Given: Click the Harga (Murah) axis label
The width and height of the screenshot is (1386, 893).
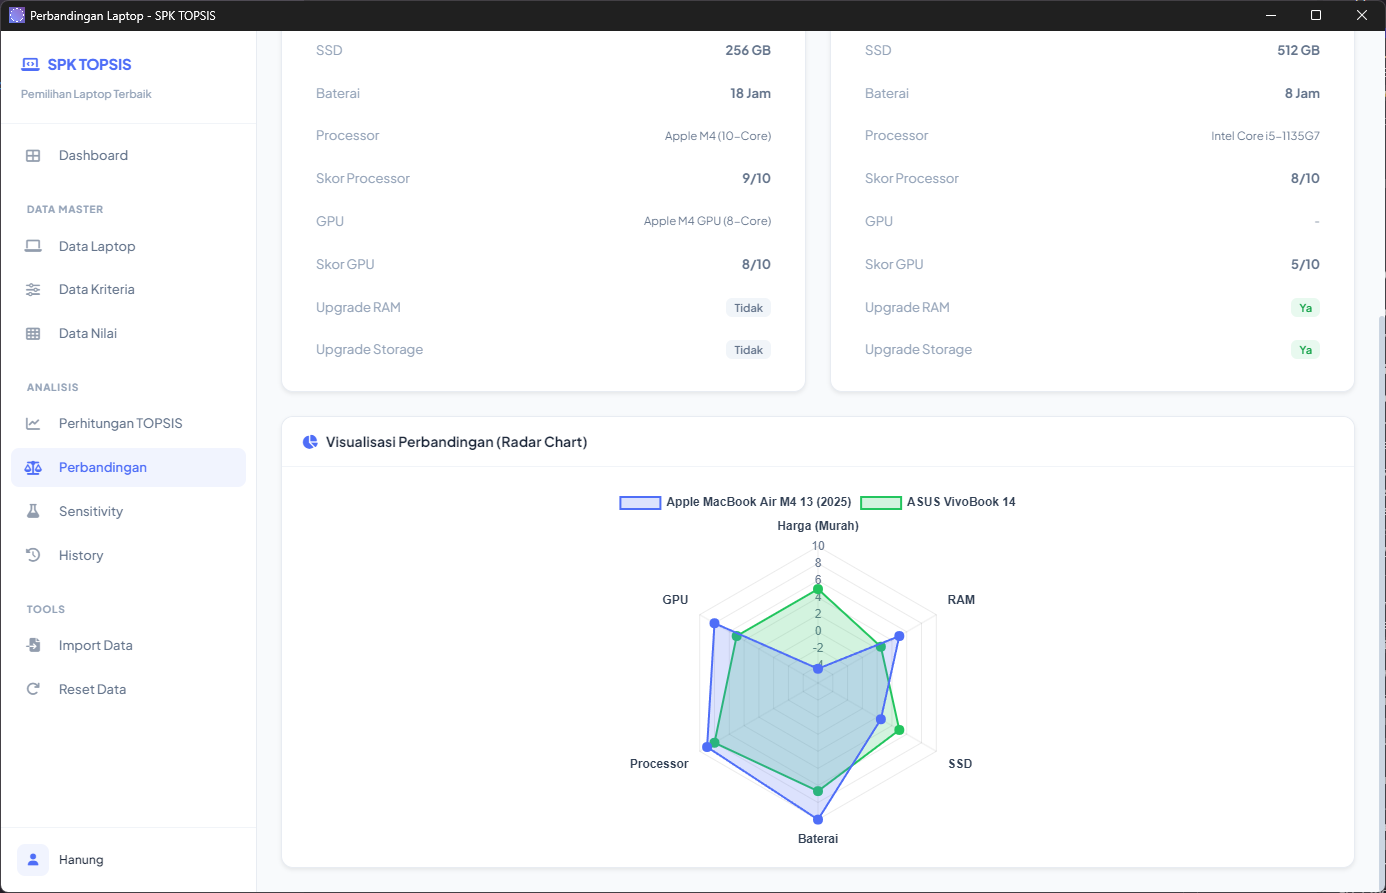Looking at the screenshot, I should 818,526.
